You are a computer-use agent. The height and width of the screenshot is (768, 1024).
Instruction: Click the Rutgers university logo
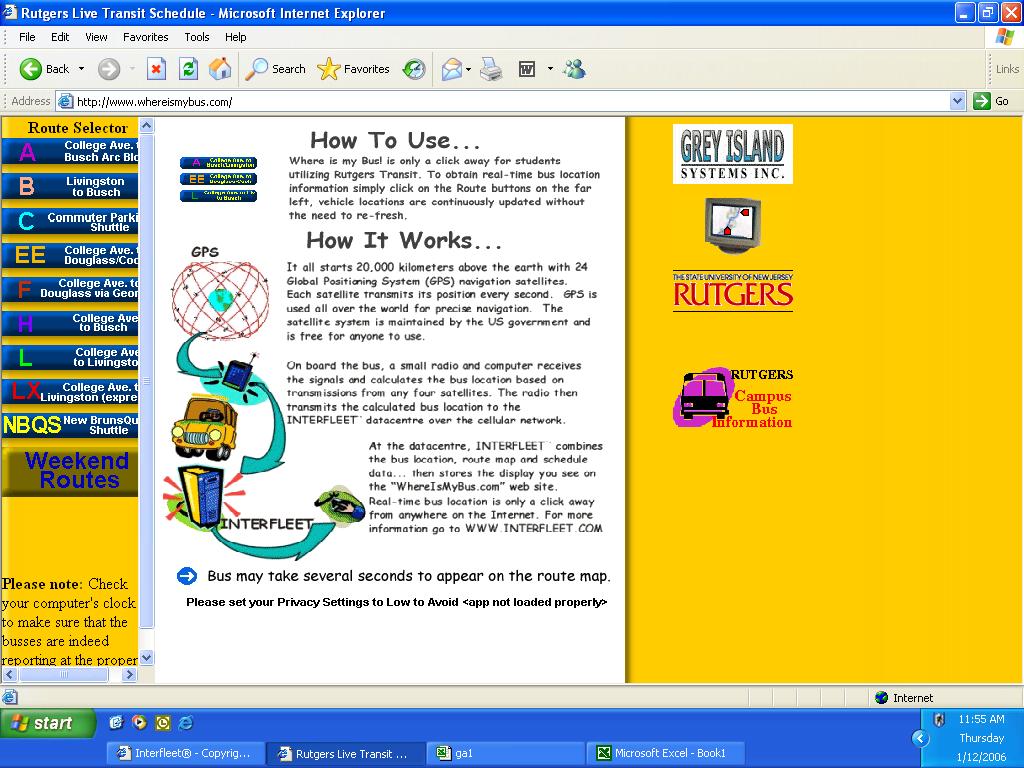click(733, 291)
